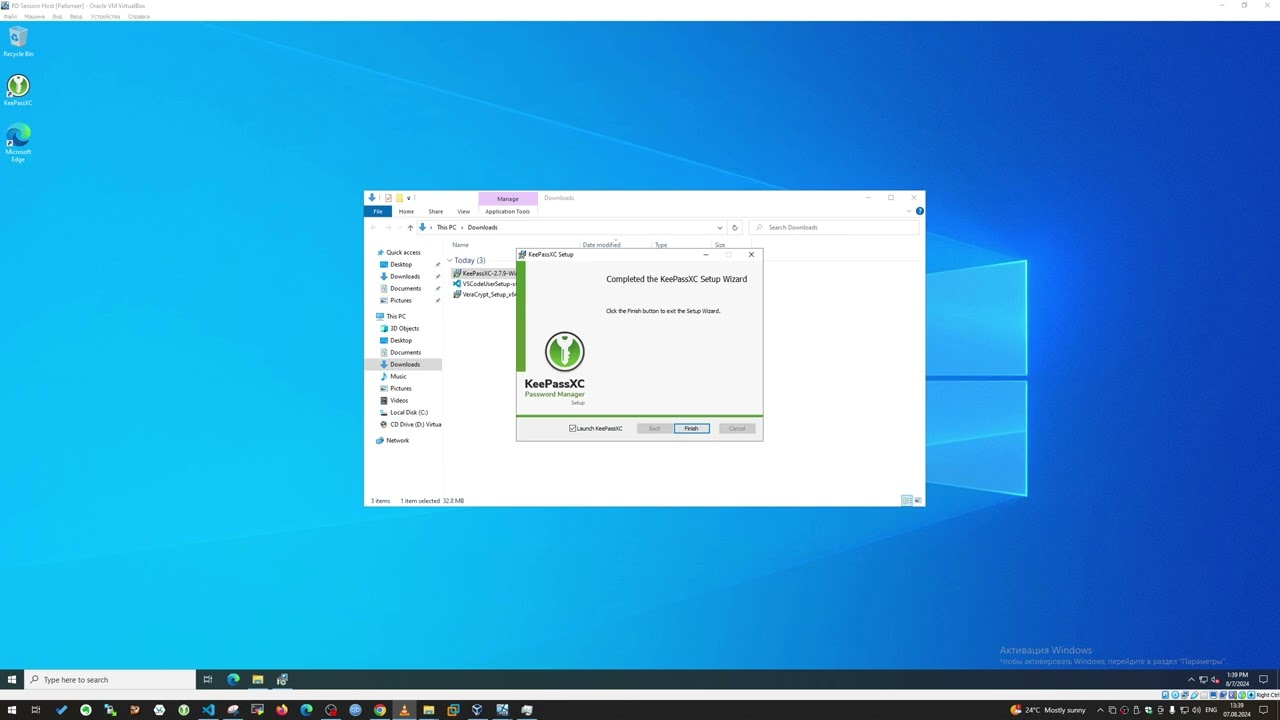Open Edge on the guest taskbar
This screenshot has height=720, width=1280.
(x=233, y=679)
